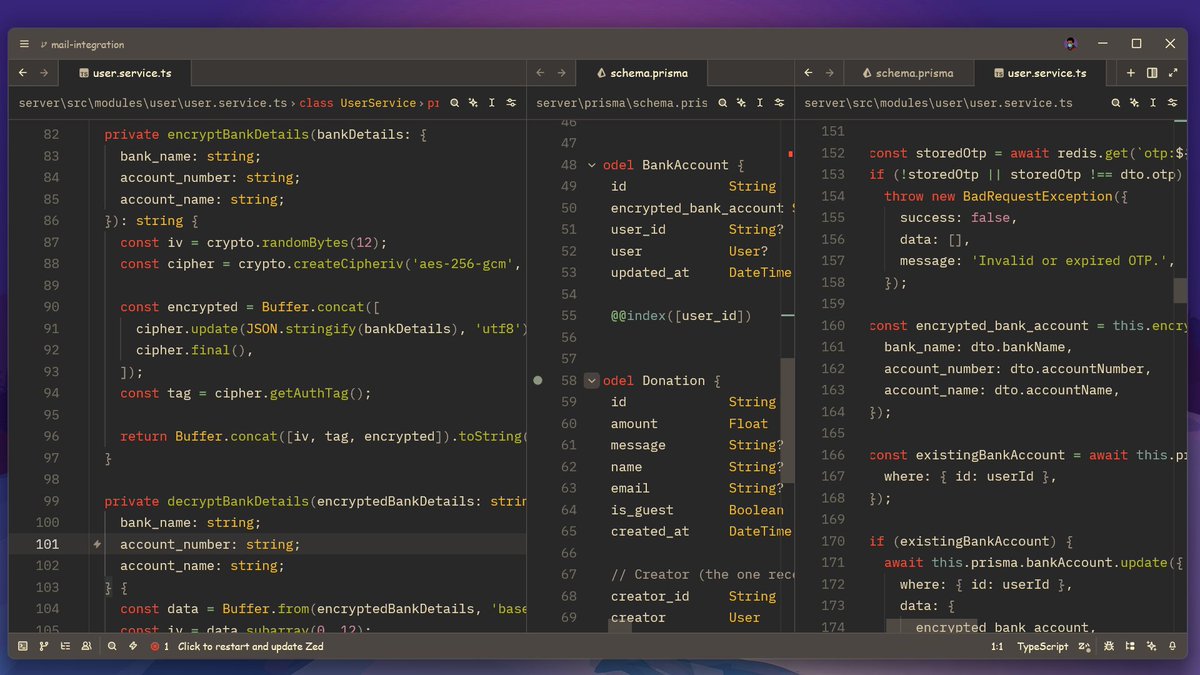Click the lightning icon in status bar

click(133, 647)
